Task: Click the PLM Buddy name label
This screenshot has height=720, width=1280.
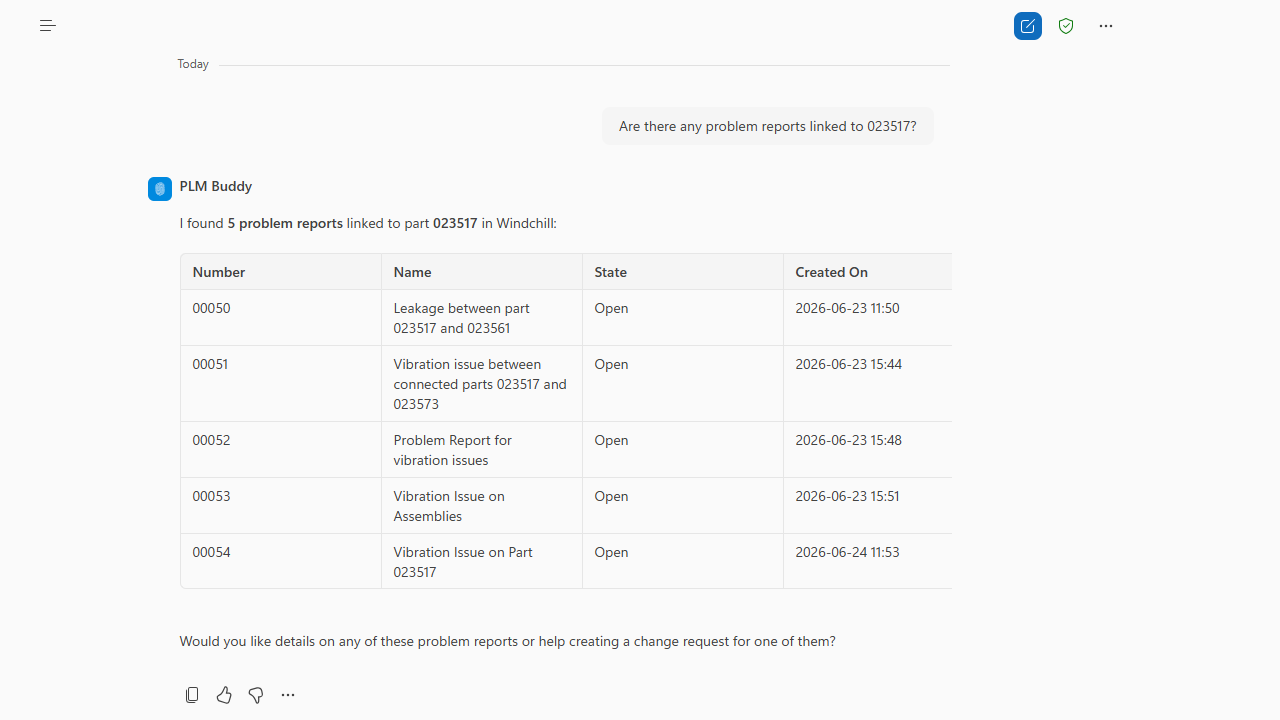Action: tap(216, 186)
